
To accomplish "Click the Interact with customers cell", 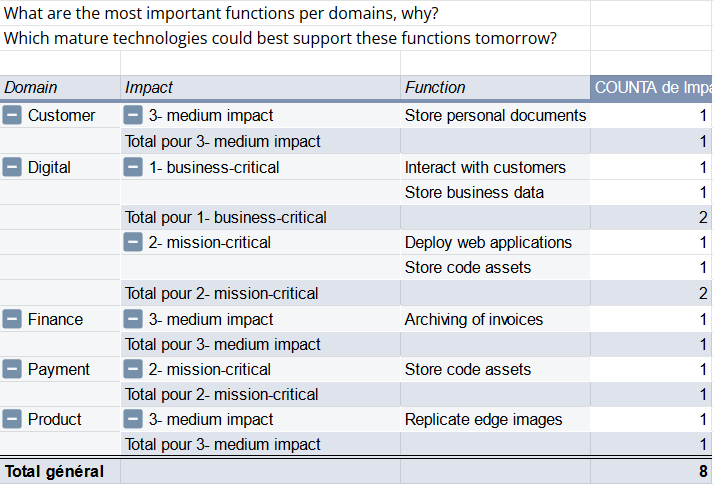I will 495,167.
